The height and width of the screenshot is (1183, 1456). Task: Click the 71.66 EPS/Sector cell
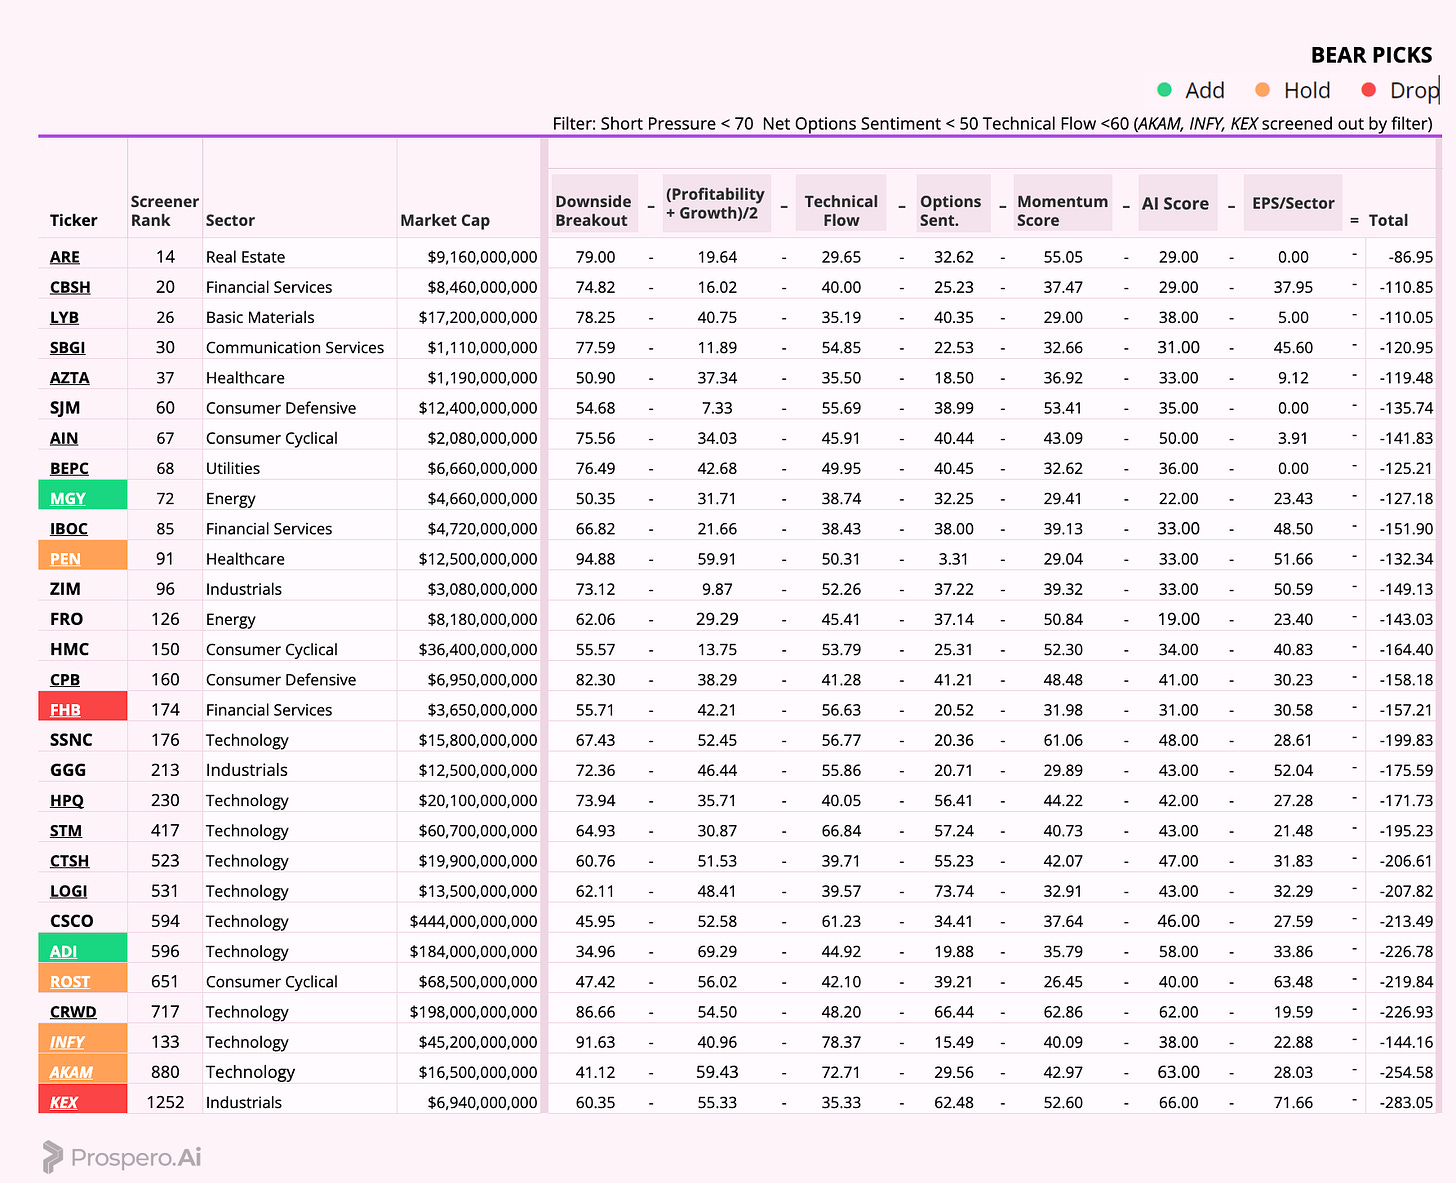coord(1293,1102)
